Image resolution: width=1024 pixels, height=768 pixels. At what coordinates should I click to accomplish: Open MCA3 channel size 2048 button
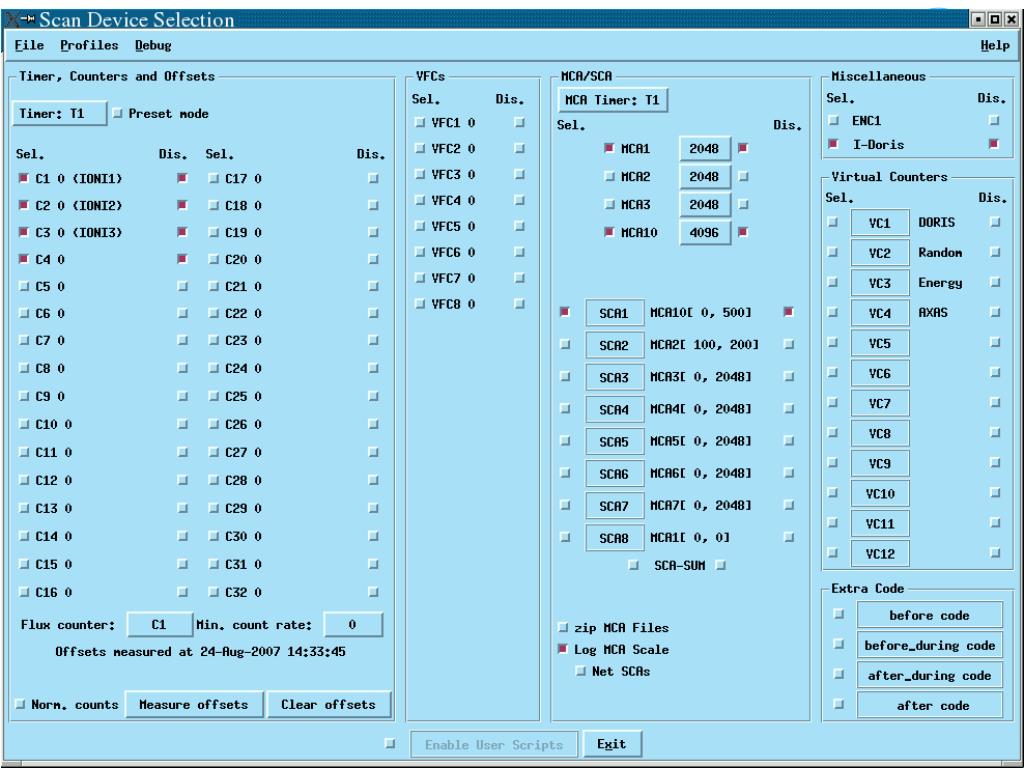(x=705, y=204)
